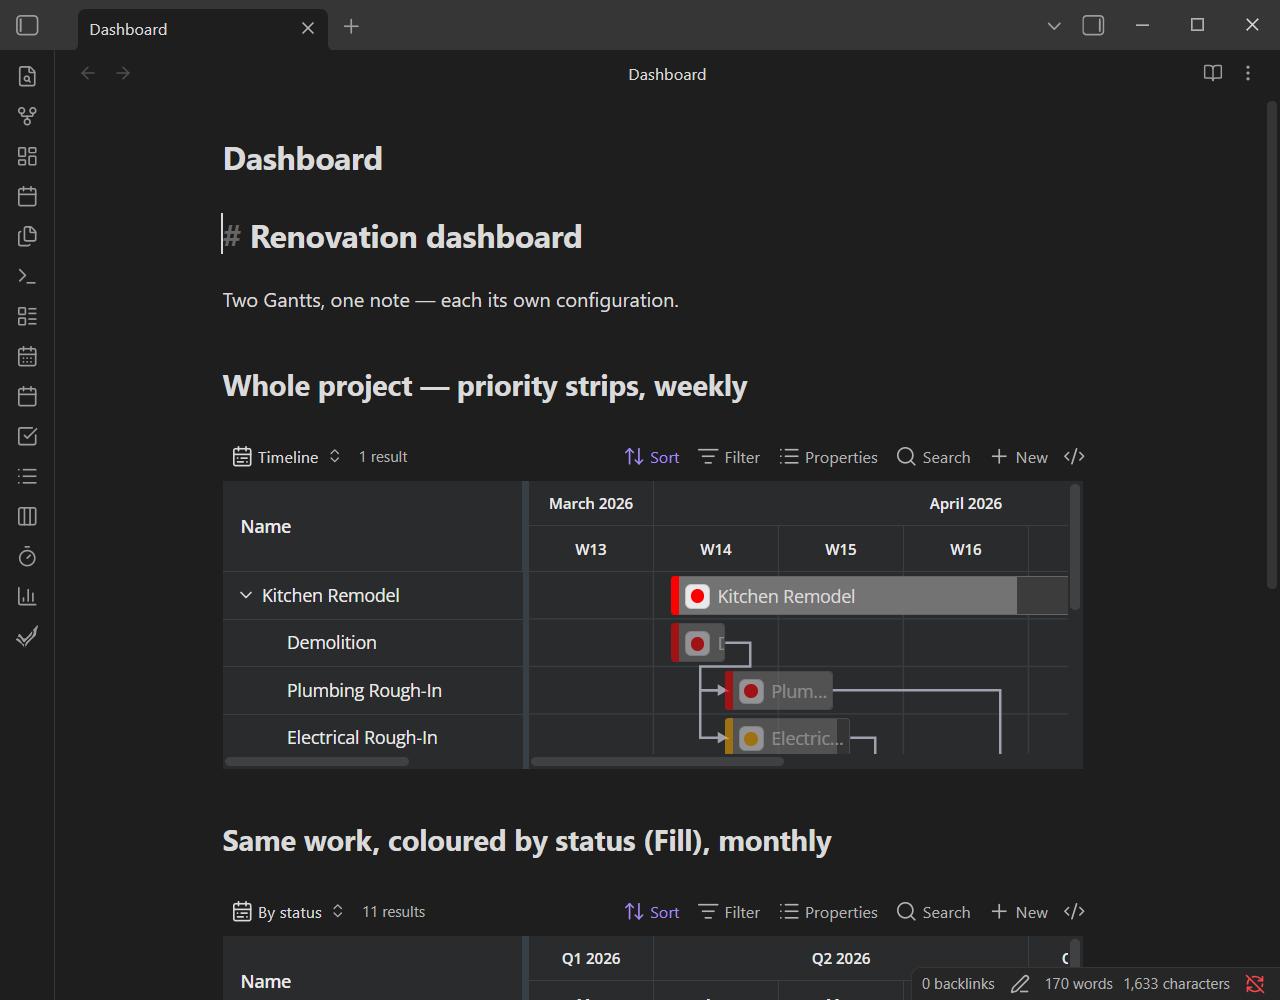Click Filter in the Timeline base toolbar
Screen dimensions: 1280x1000
(729, 457)
